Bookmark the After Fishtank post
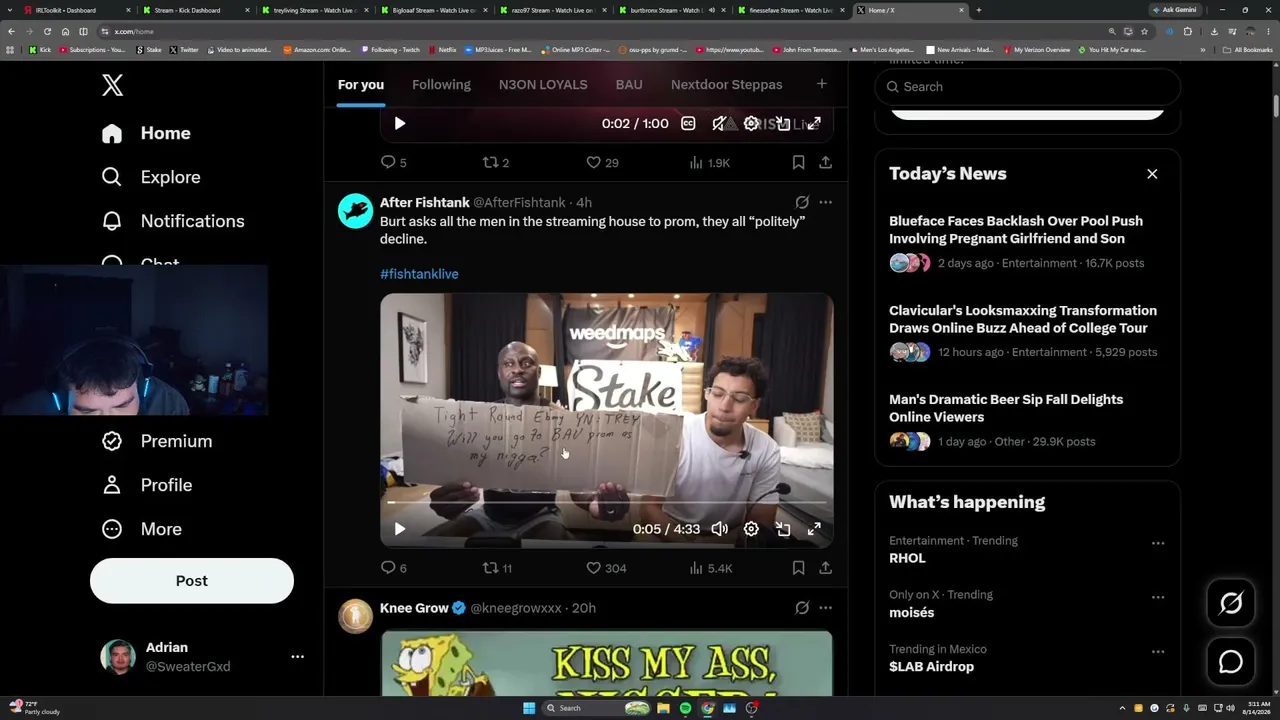The width and height of the screenshot is (1280, 720). [x=798, y=568]
